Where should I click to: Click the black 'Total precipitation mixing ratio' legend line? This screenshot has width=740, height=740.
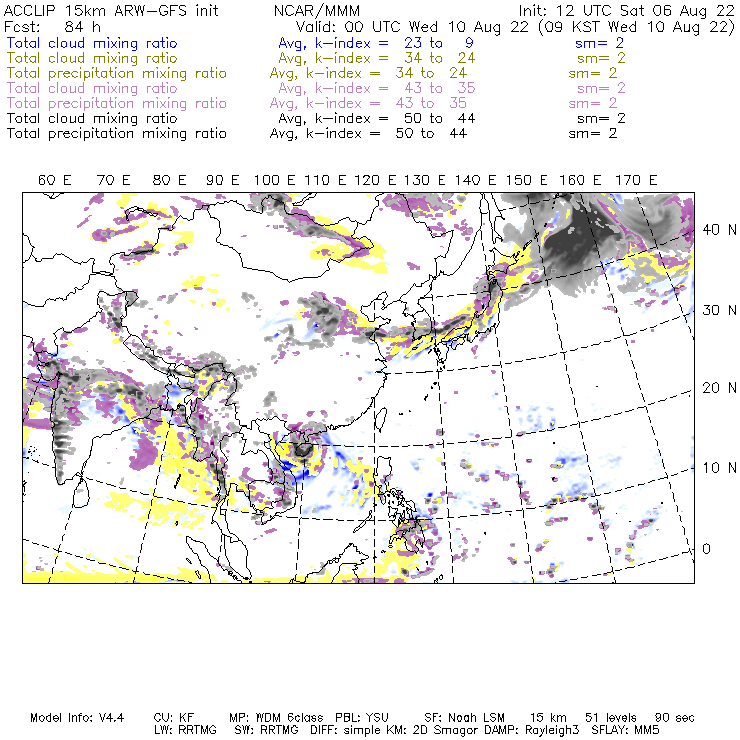[x=117, y=134]
